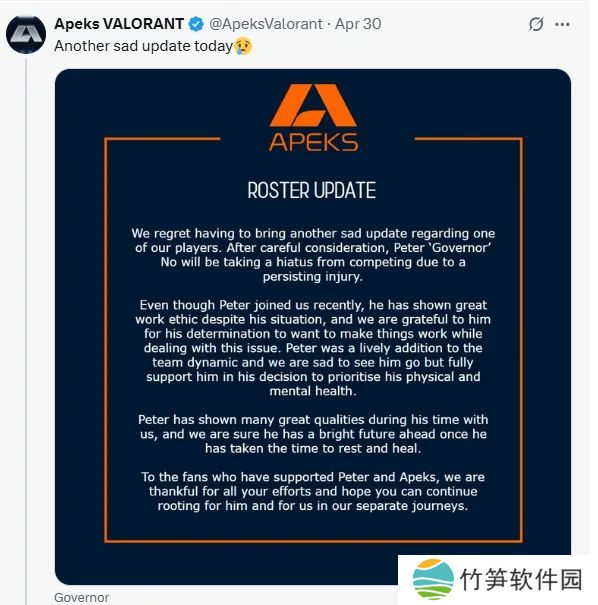Open the three-dot more options menu

562,24
